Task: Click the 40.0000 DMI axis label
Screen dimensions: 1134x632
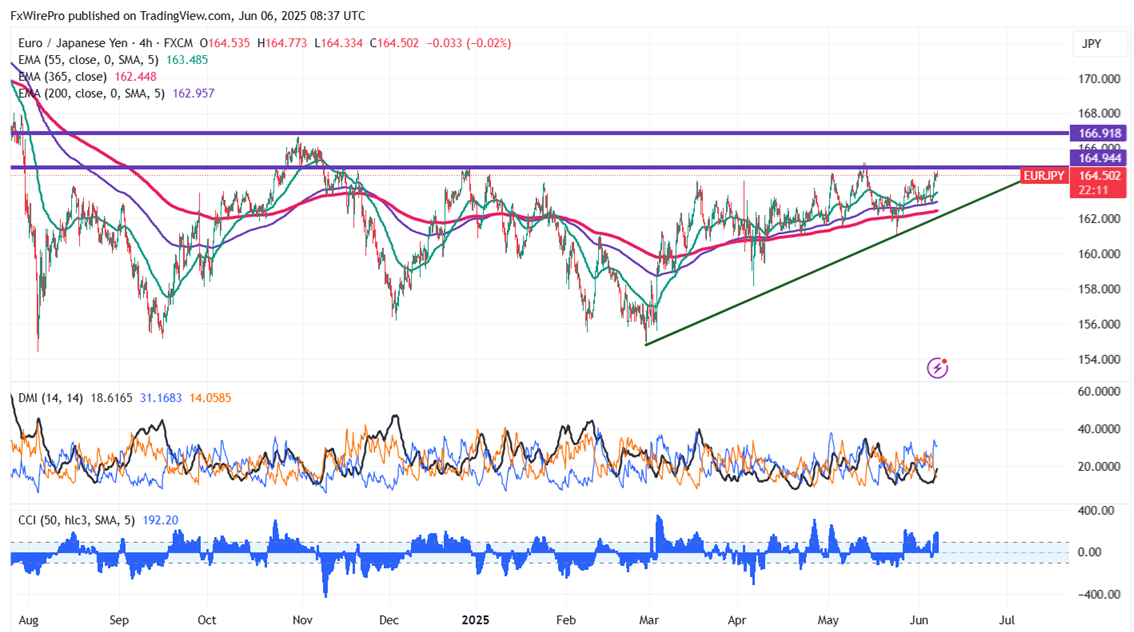Action: point(1099,429)
